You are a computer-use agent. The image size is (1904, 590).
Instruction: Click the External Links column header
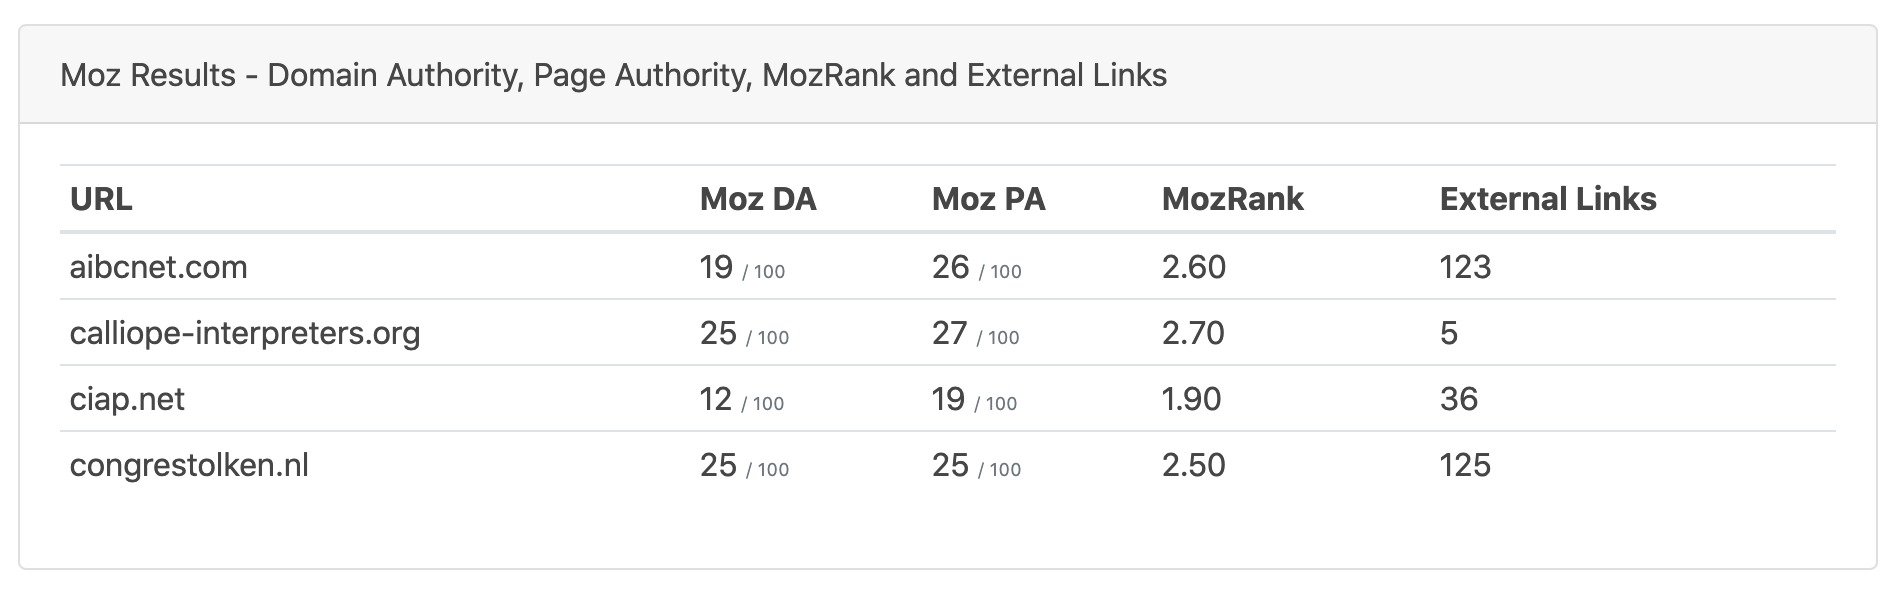1547,199
